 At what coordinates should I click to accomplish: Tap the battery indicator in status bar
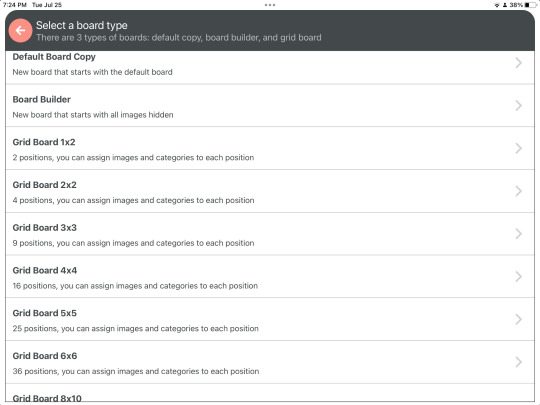click(530, 5)
